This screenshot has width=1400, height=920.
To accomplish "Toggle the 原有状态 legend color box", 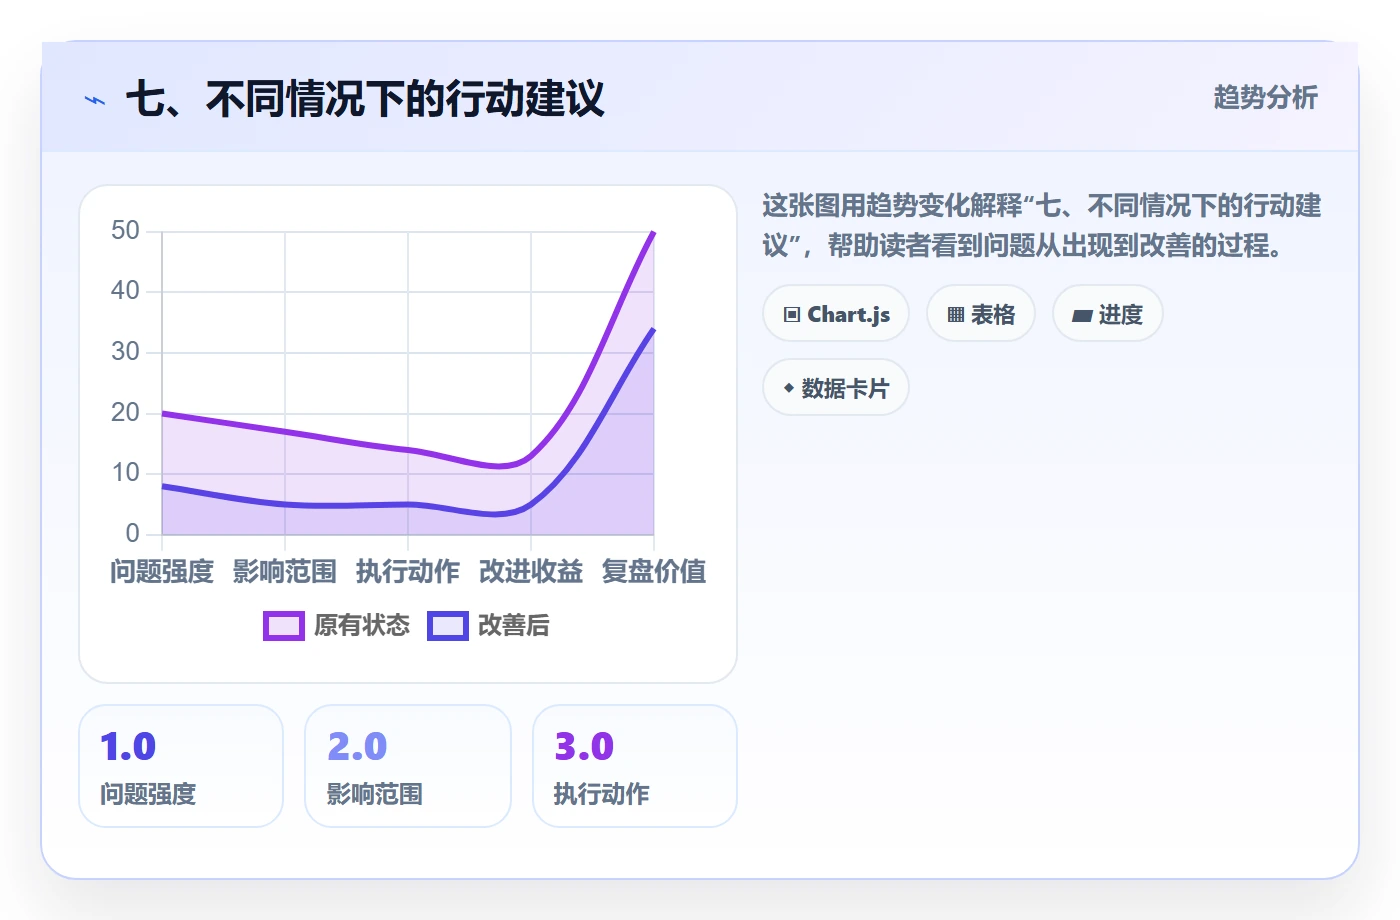I will click(284, 626).
